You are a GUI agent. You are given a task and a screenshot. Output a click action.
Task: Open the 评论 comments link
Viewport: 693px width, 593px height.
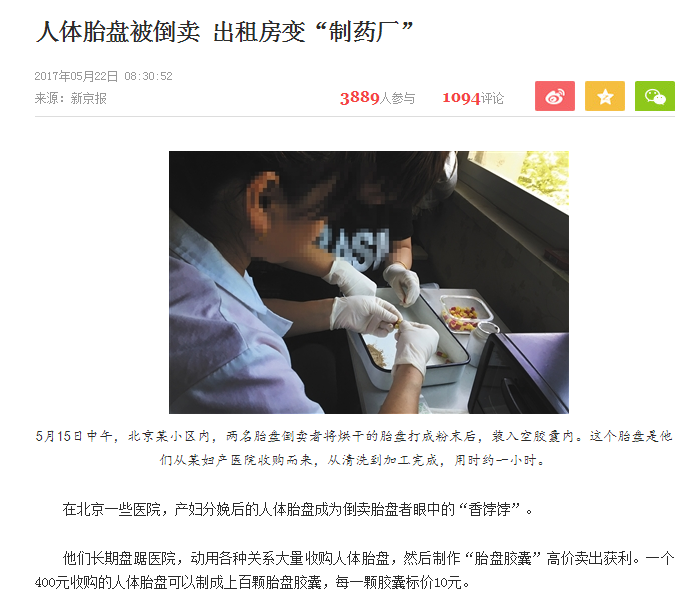click(x=492, y=98)
